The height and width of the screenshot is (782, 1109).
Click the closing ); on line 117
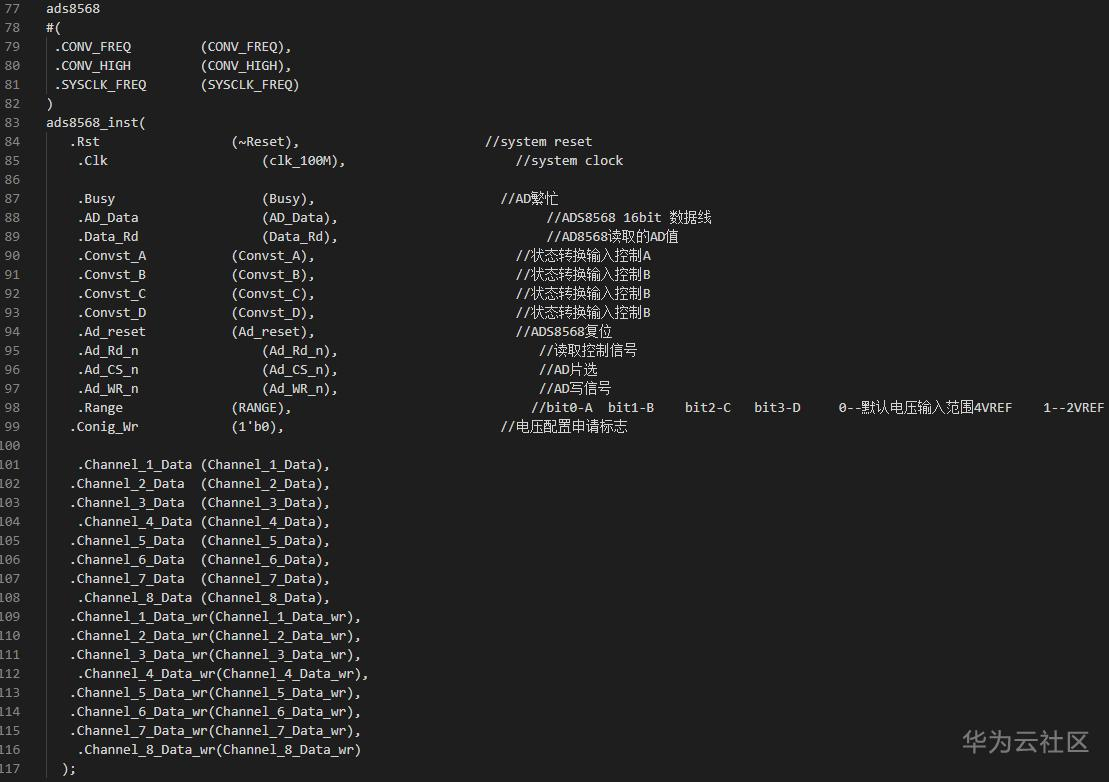(x=69, y=769)
